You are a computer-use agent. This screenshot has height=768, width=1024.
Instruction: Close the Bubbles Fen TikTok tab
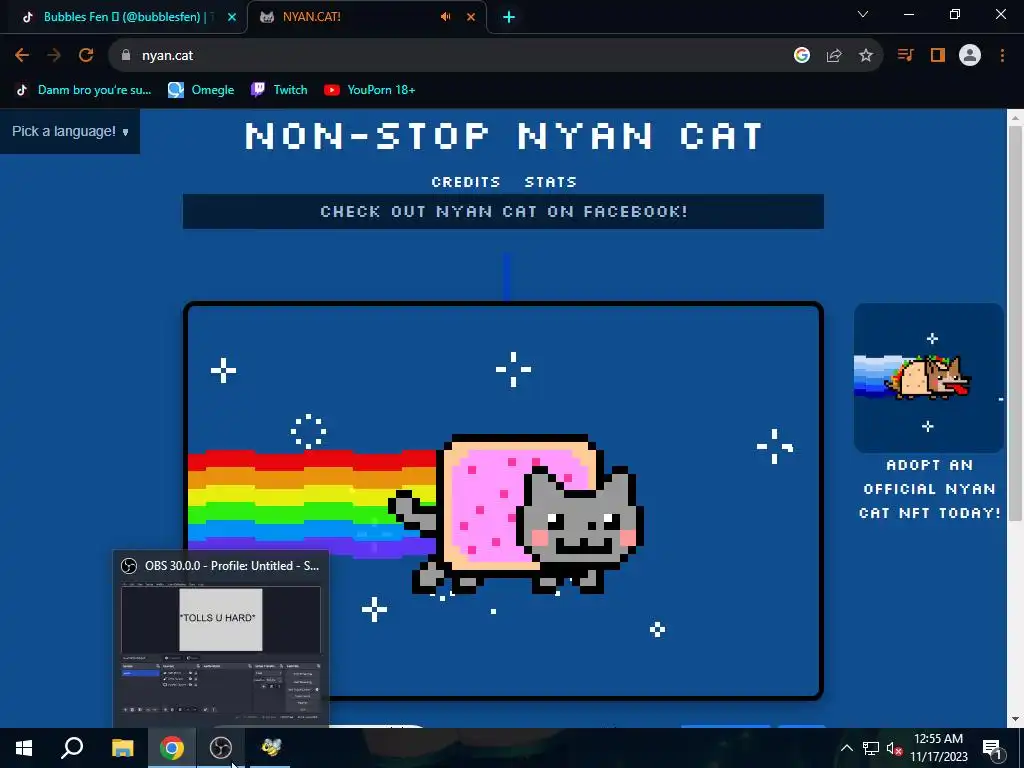click(232, 17)
